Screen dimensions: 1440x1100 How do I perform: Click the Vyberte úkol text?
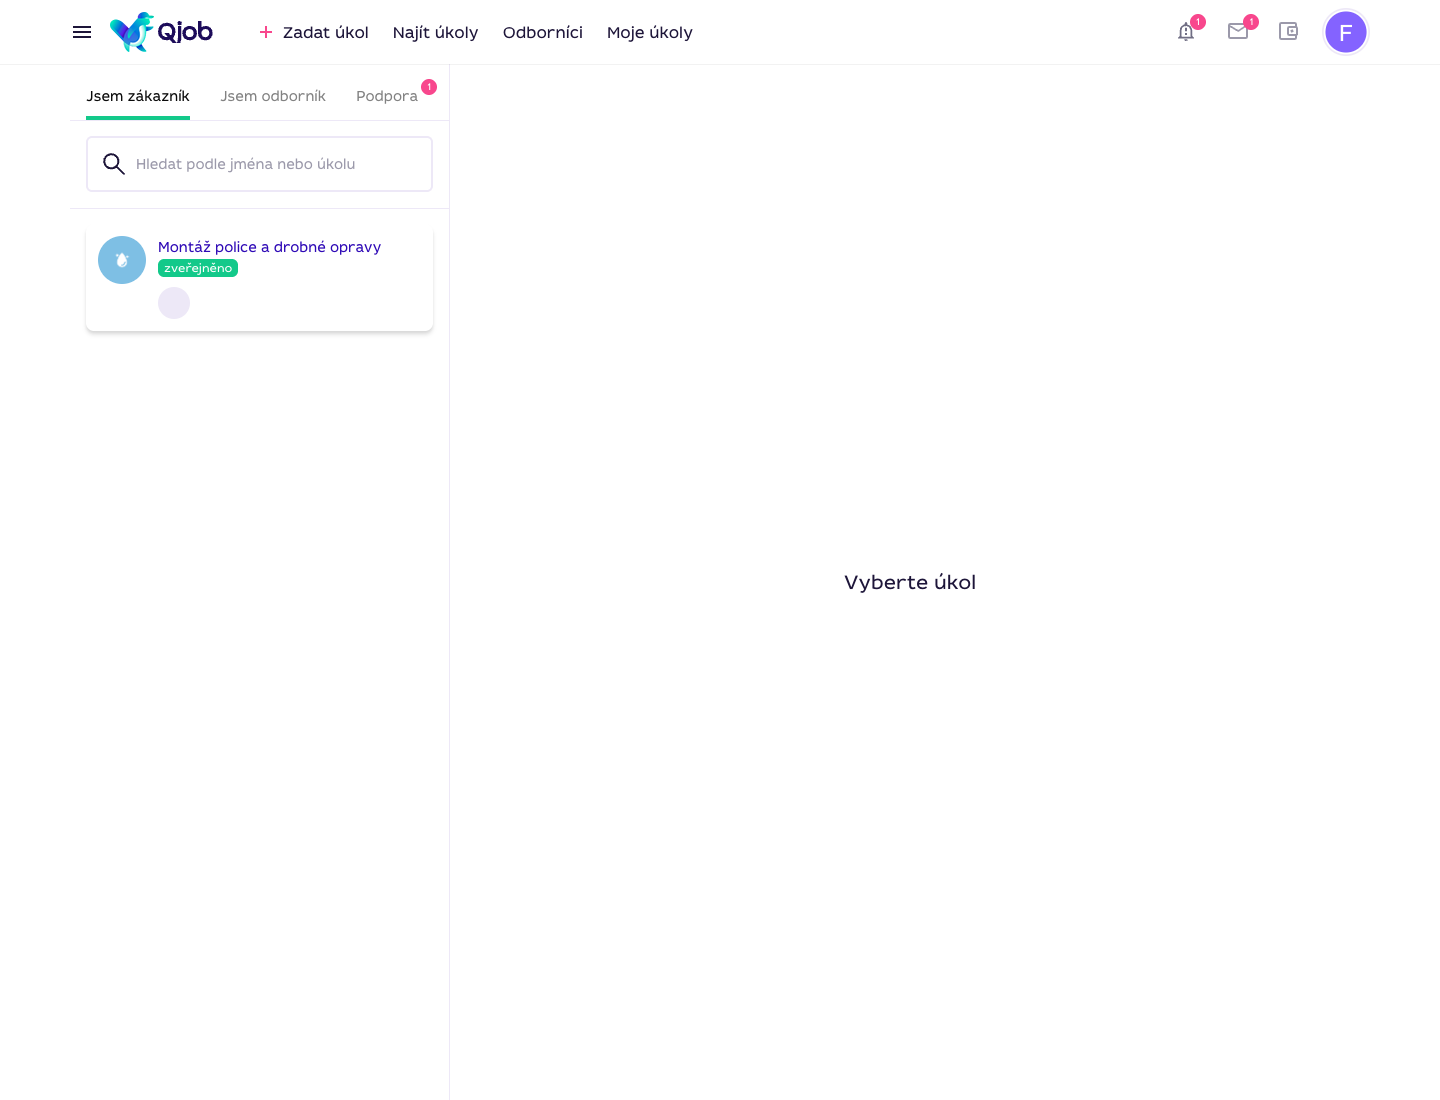click(910, 582)
